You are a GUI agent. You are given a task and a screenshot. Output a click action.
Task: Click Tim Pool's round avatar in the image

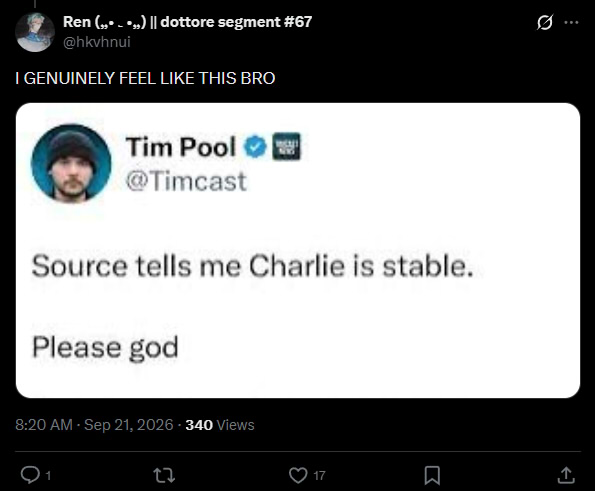click(71, 164)
